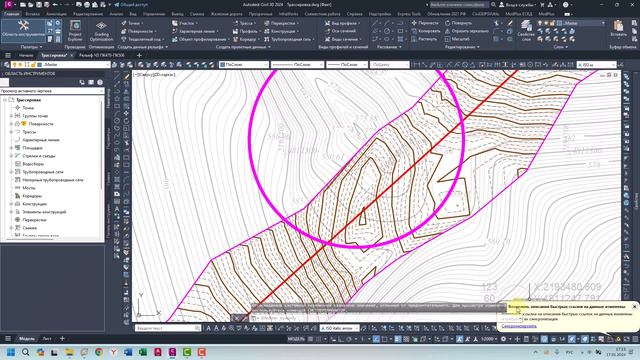Screen dimensions: 640x360
Task: Select the Масштаб (Scale) tool
Action: [457, 39]
